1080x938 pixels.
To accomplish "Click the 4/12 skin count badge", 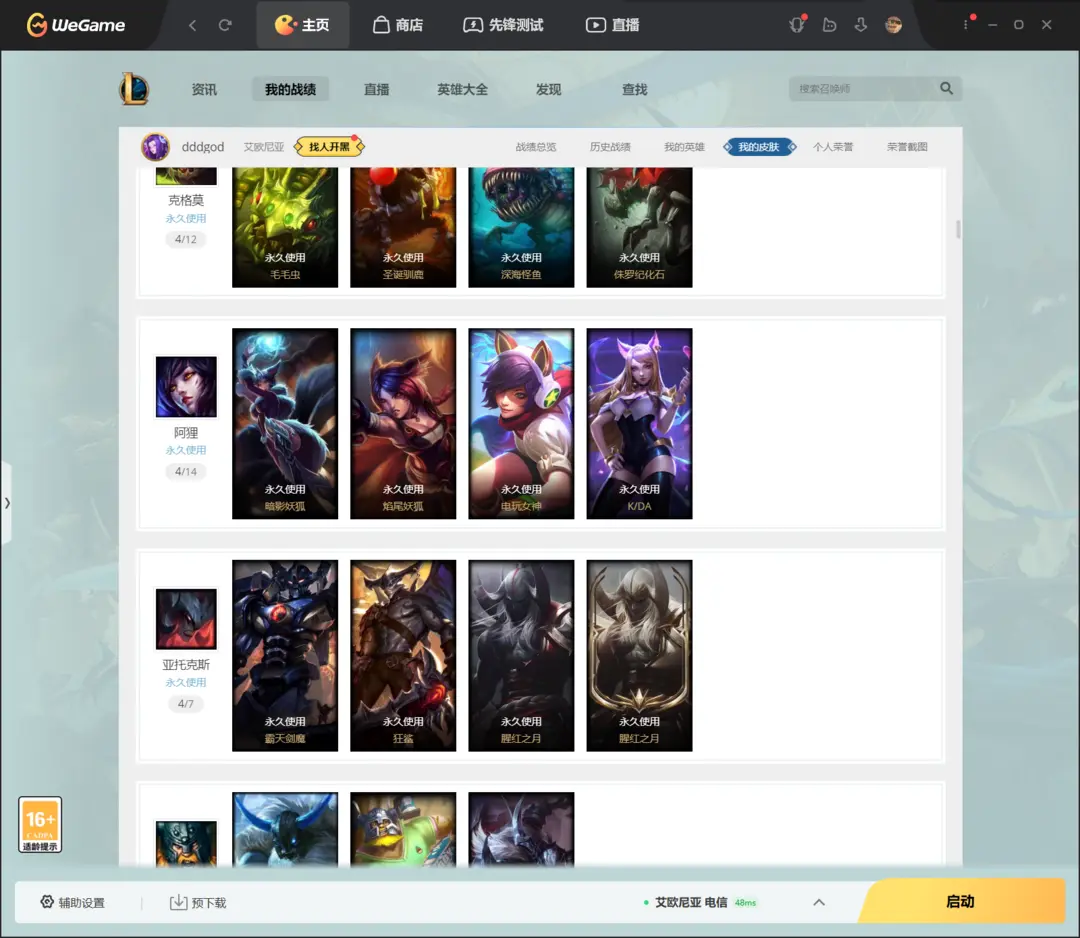I will [186, 239].
